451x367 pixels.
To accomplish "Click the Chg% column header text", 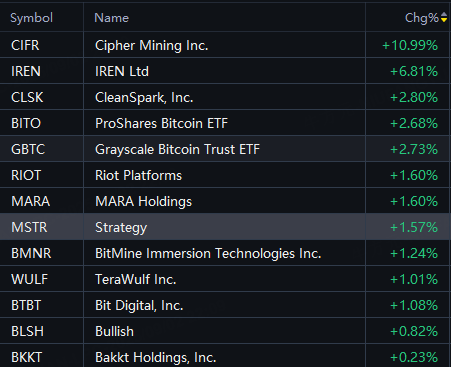I will (x=422, y=18).
